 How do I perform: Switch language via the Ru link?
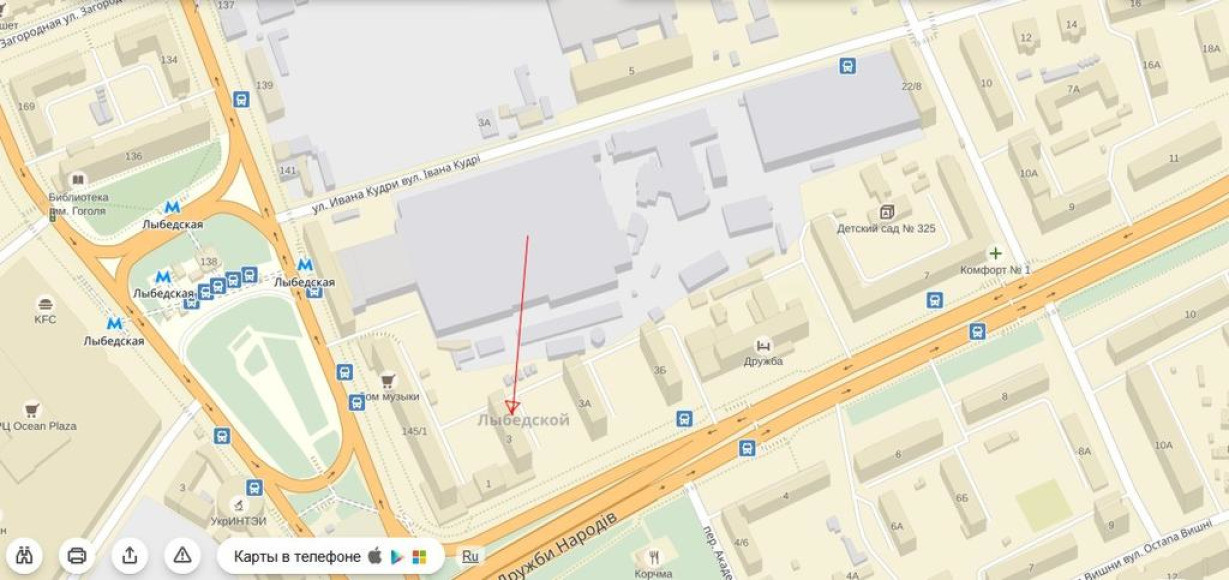pyautogui.click(x=469, y=556)
